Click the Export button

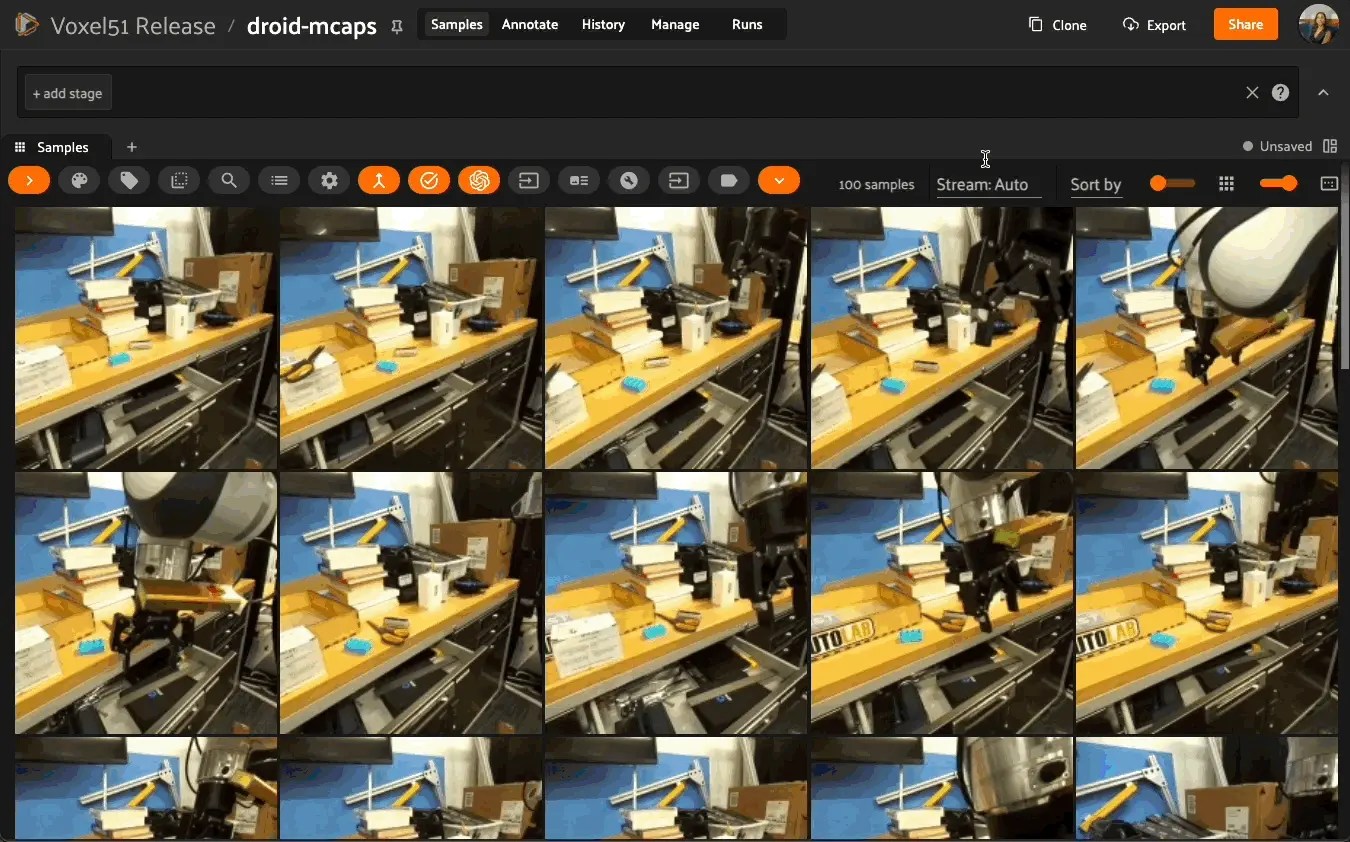[1154, 25]
